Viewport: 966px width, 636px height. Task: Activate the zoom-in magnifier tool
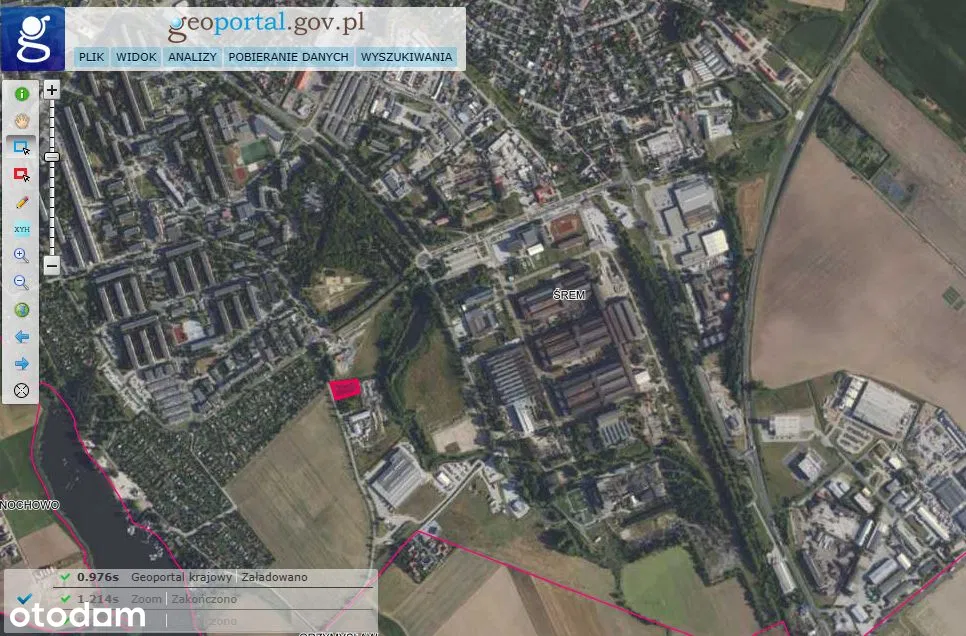(x=22, y=256)
